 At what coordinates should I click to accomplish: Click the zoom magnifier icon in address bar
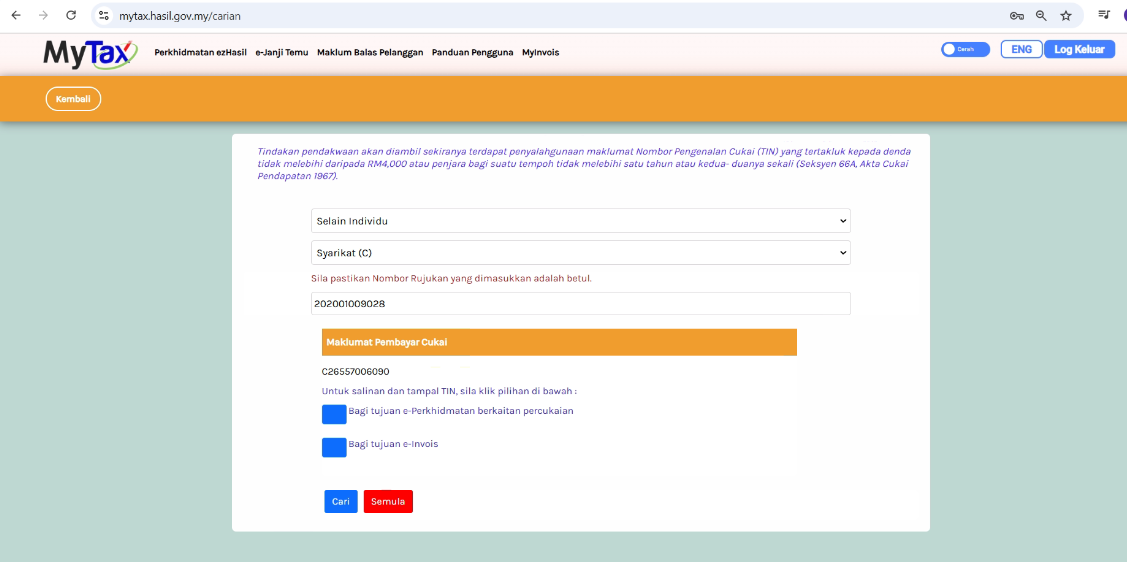tap(1041, 16)
